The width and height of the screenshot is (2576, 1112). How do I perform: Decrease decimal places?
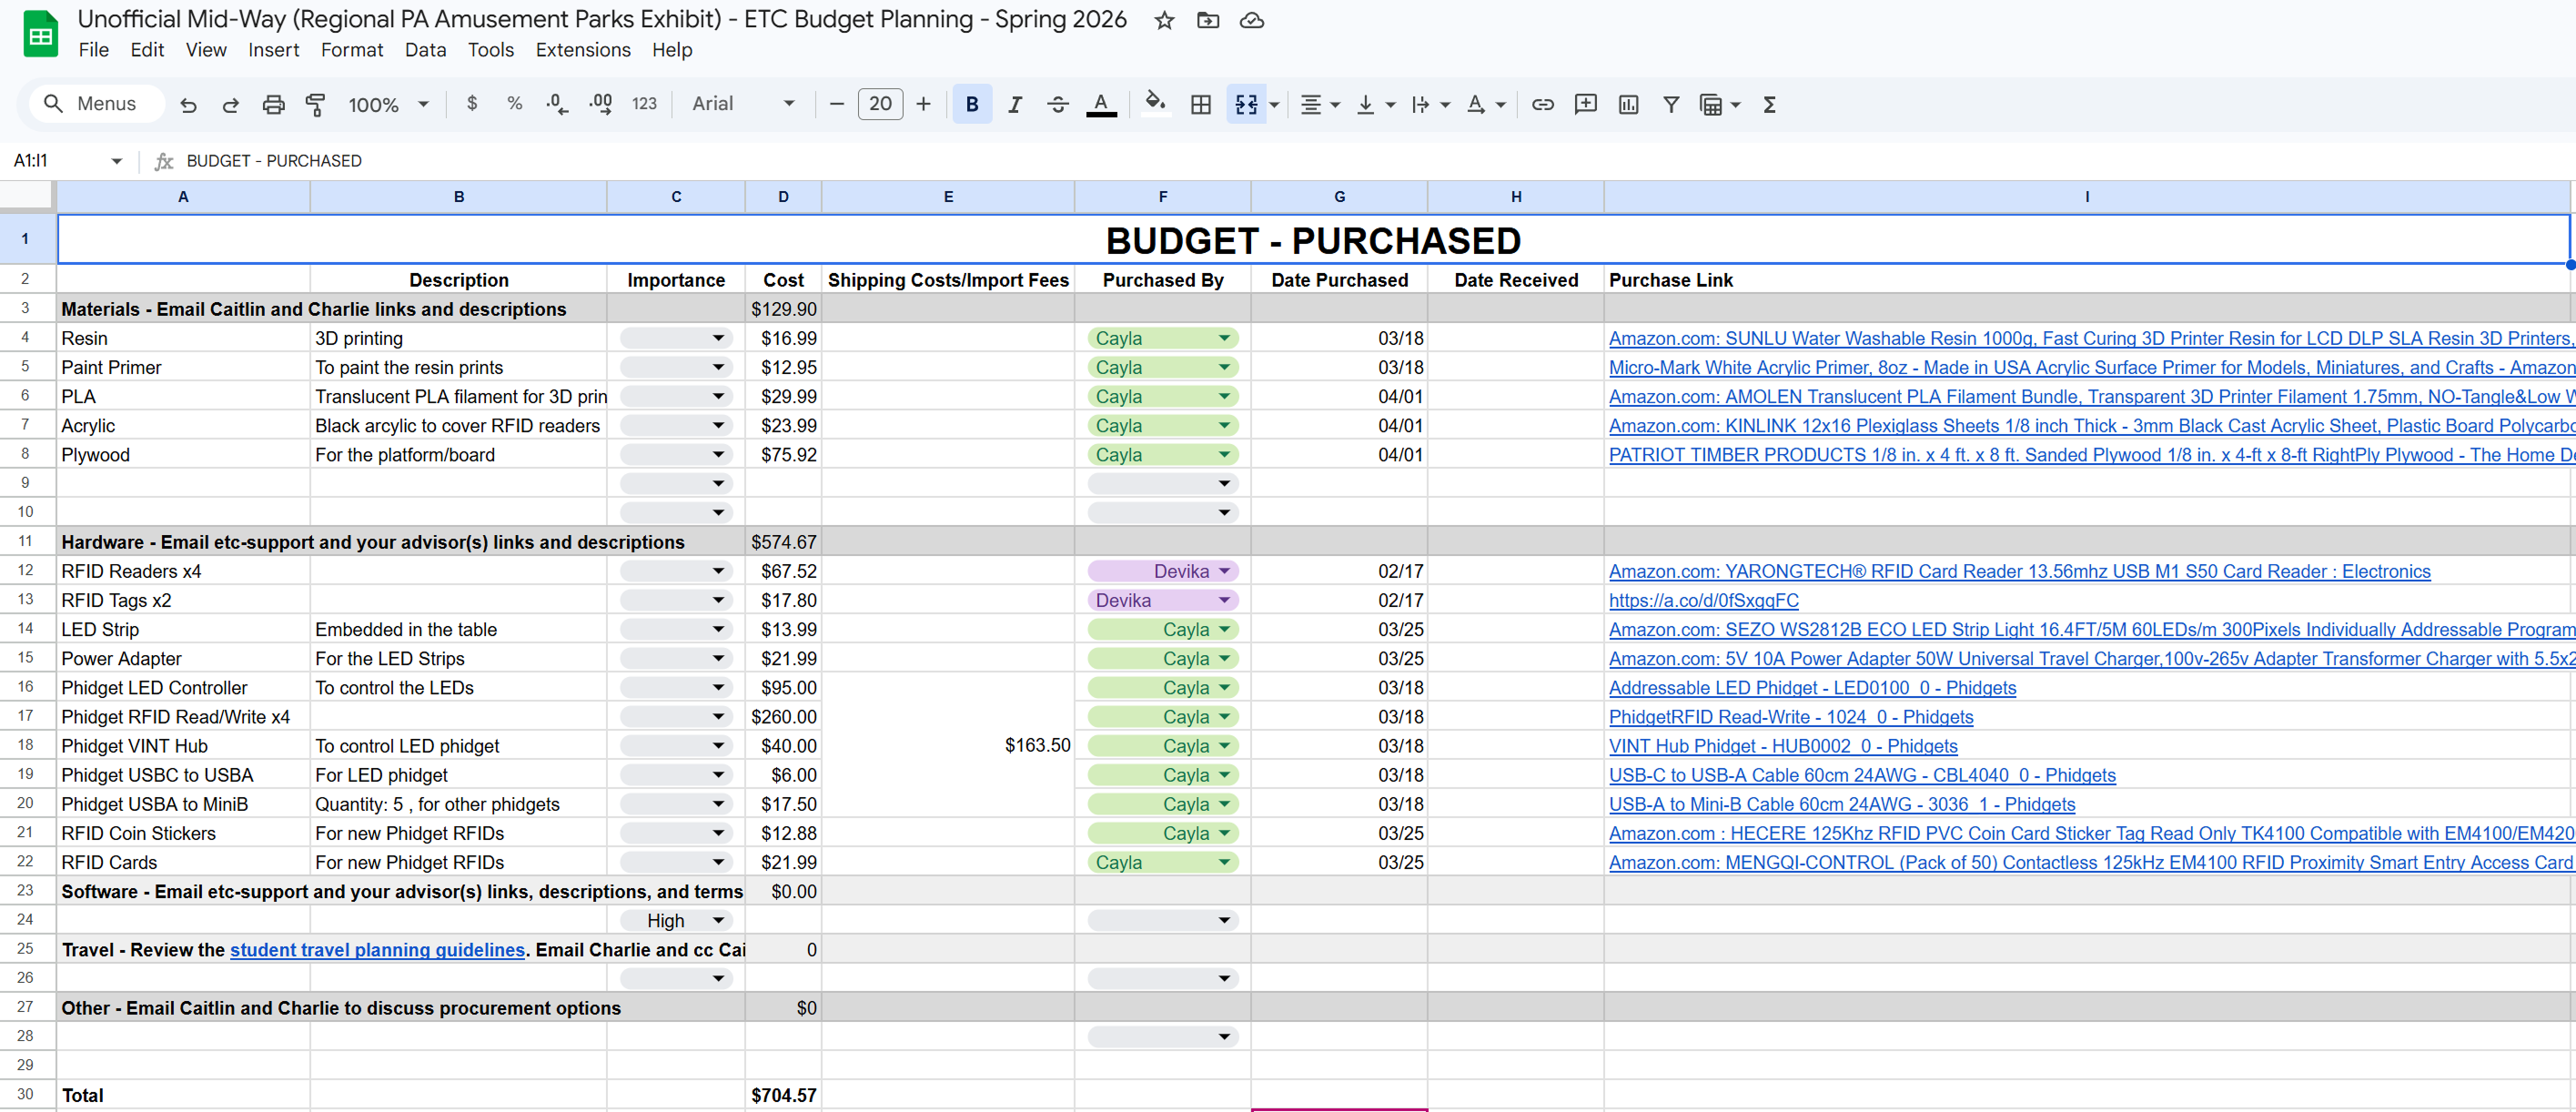click(557, 103)
